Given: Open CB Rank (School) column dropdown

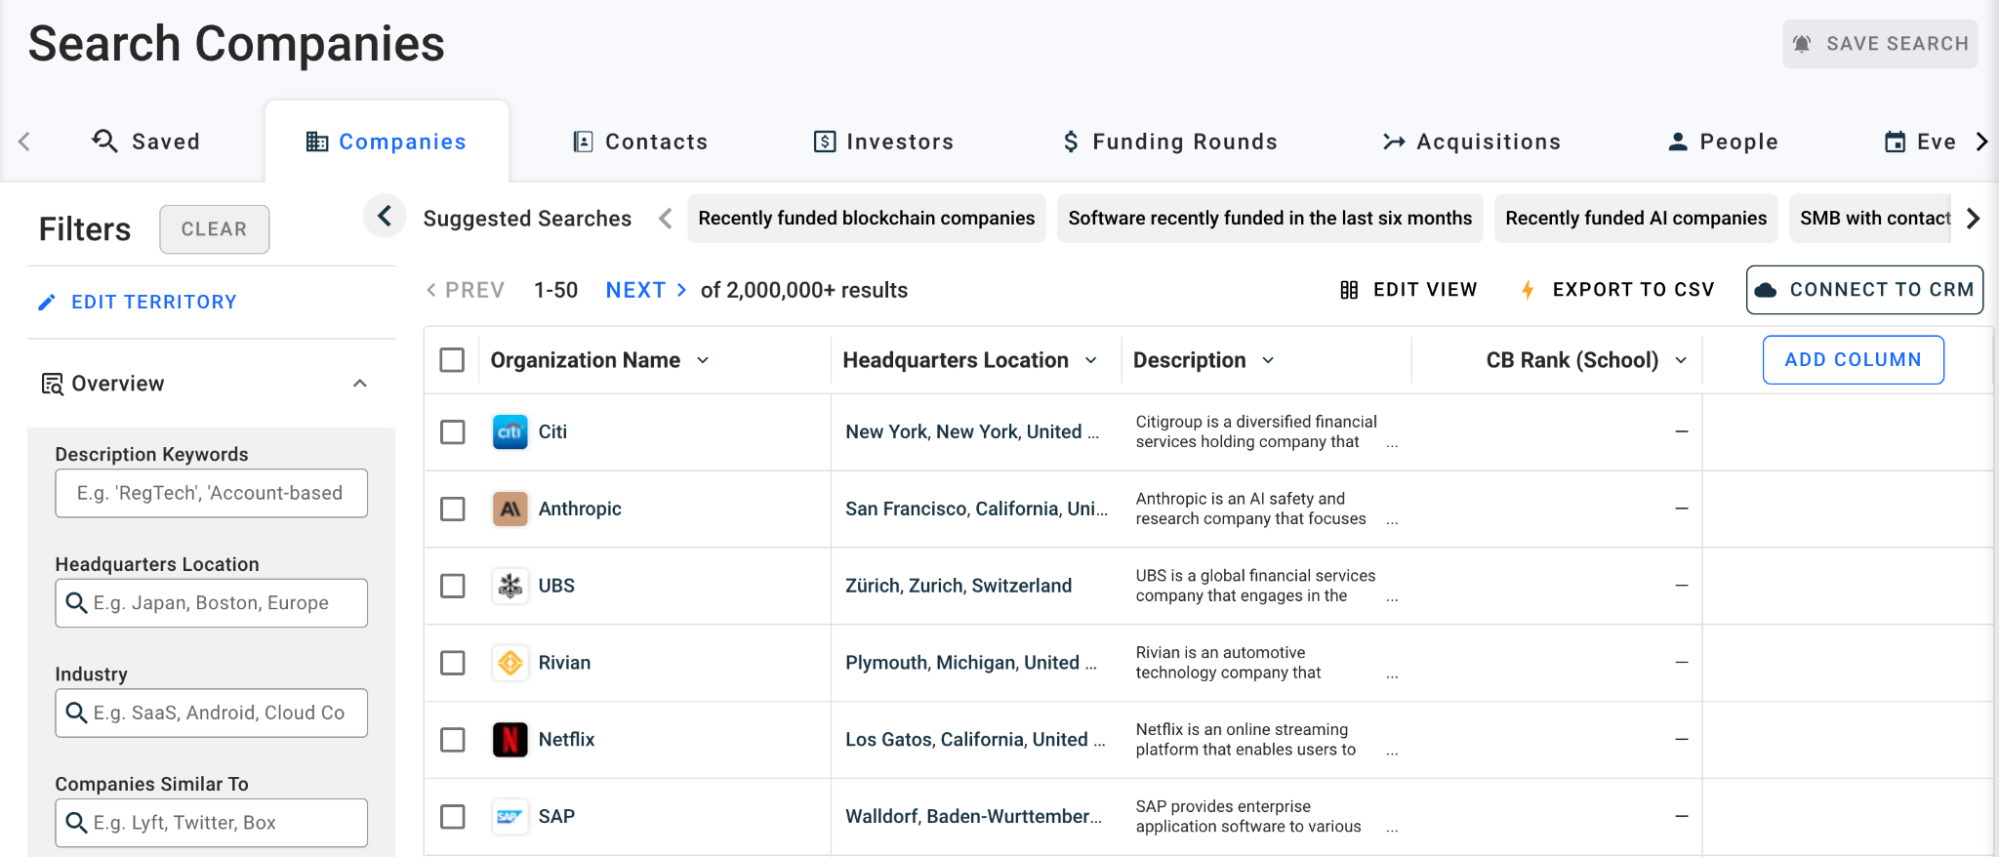Looking at the screenshot, I should [1681, 360].
